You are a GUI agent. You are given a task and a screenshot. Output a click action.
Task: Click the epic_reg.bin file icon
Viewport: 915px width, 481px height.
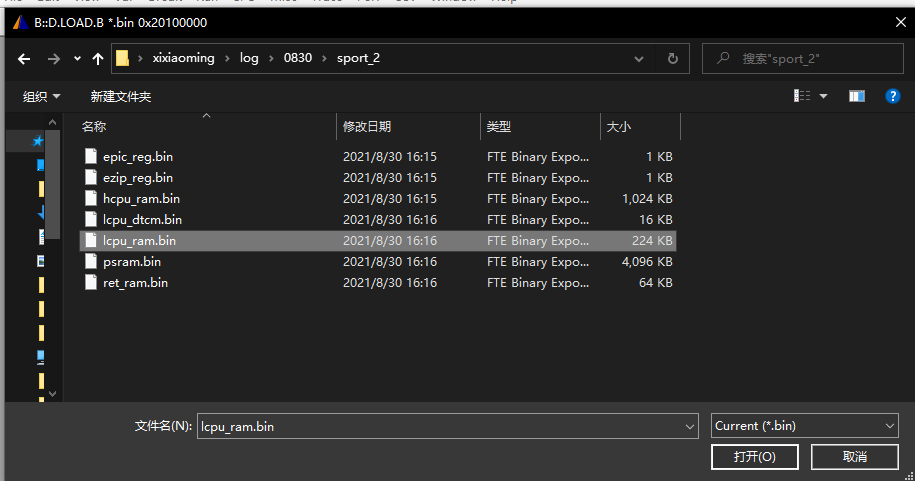coord(91,157)
